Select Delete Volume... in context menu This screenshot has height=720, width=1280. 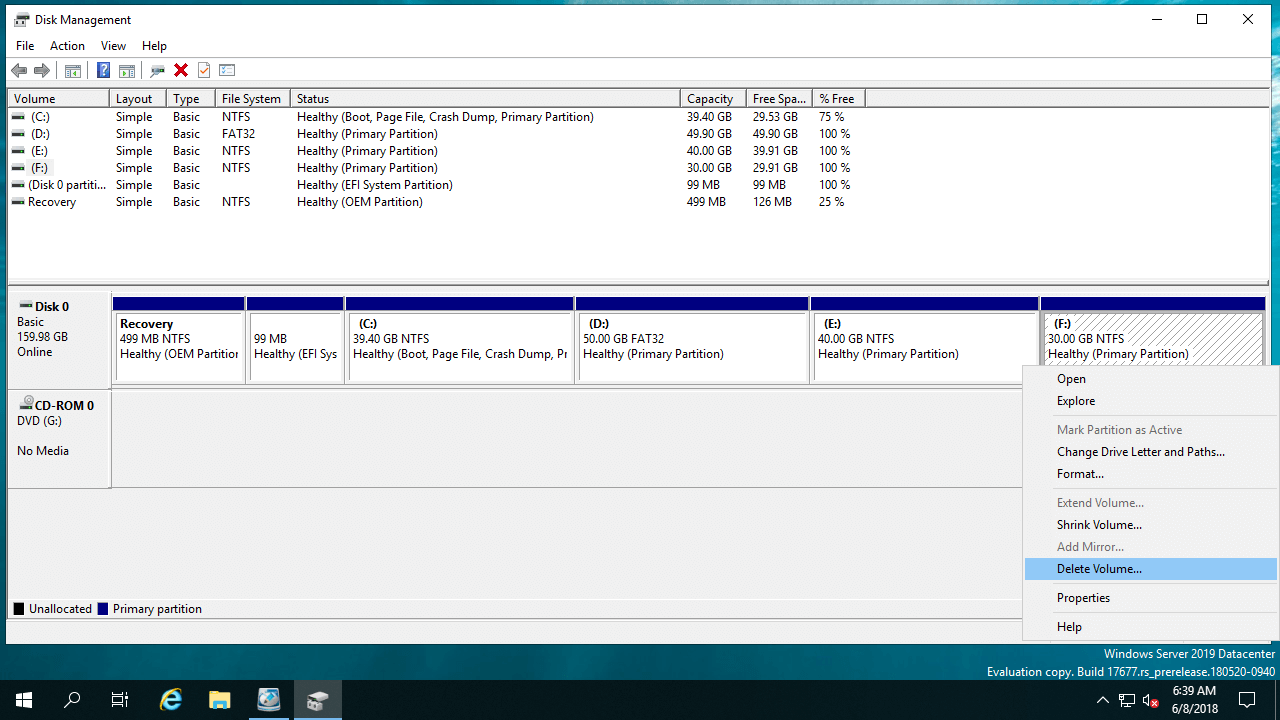coord(1099,569)
